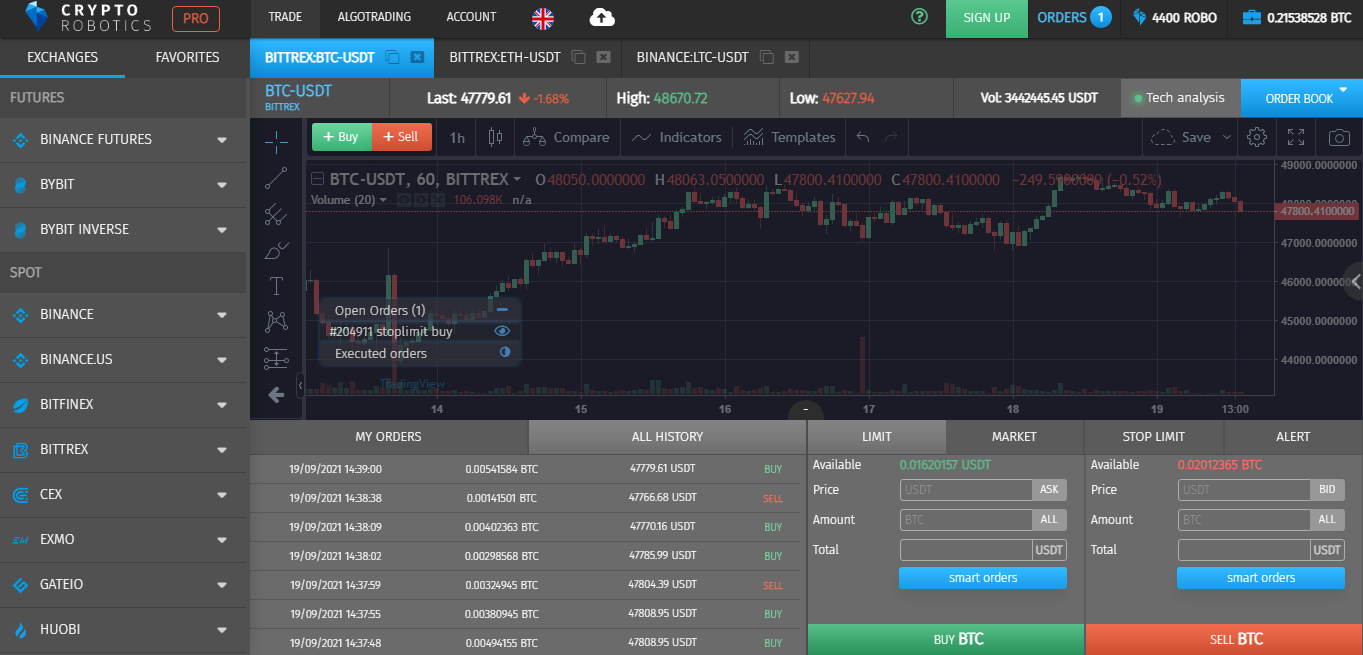This screenshot has height=655, width=1363.
Task: Open smart orders in buy form
Action: 983,578
